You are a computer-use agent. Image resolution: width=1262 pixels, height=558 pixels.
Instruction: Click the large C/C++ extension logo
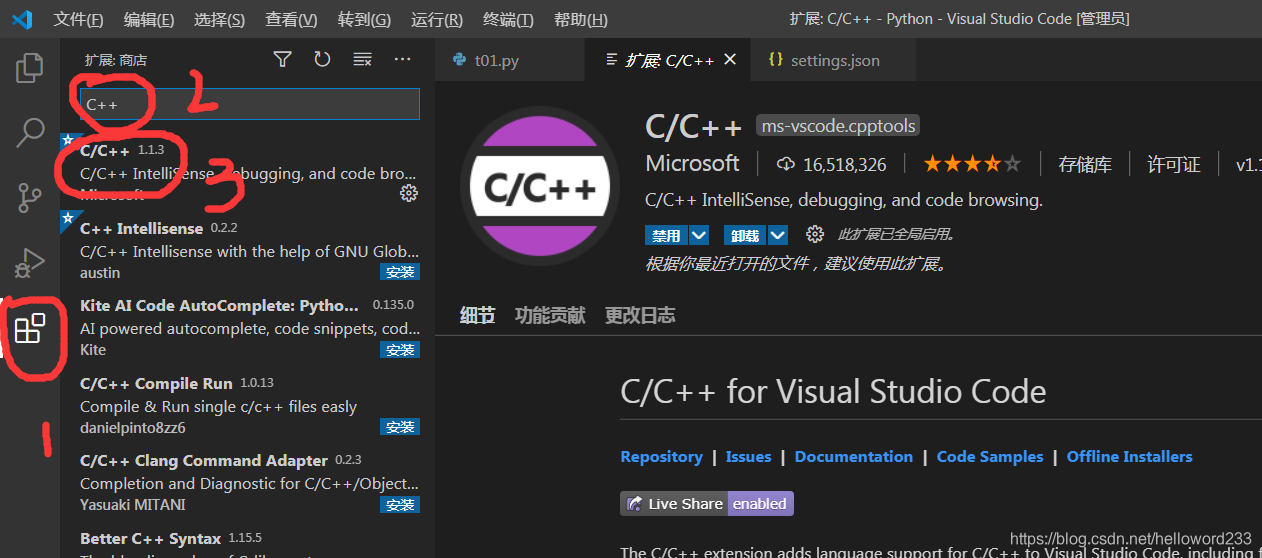(541, 186)
